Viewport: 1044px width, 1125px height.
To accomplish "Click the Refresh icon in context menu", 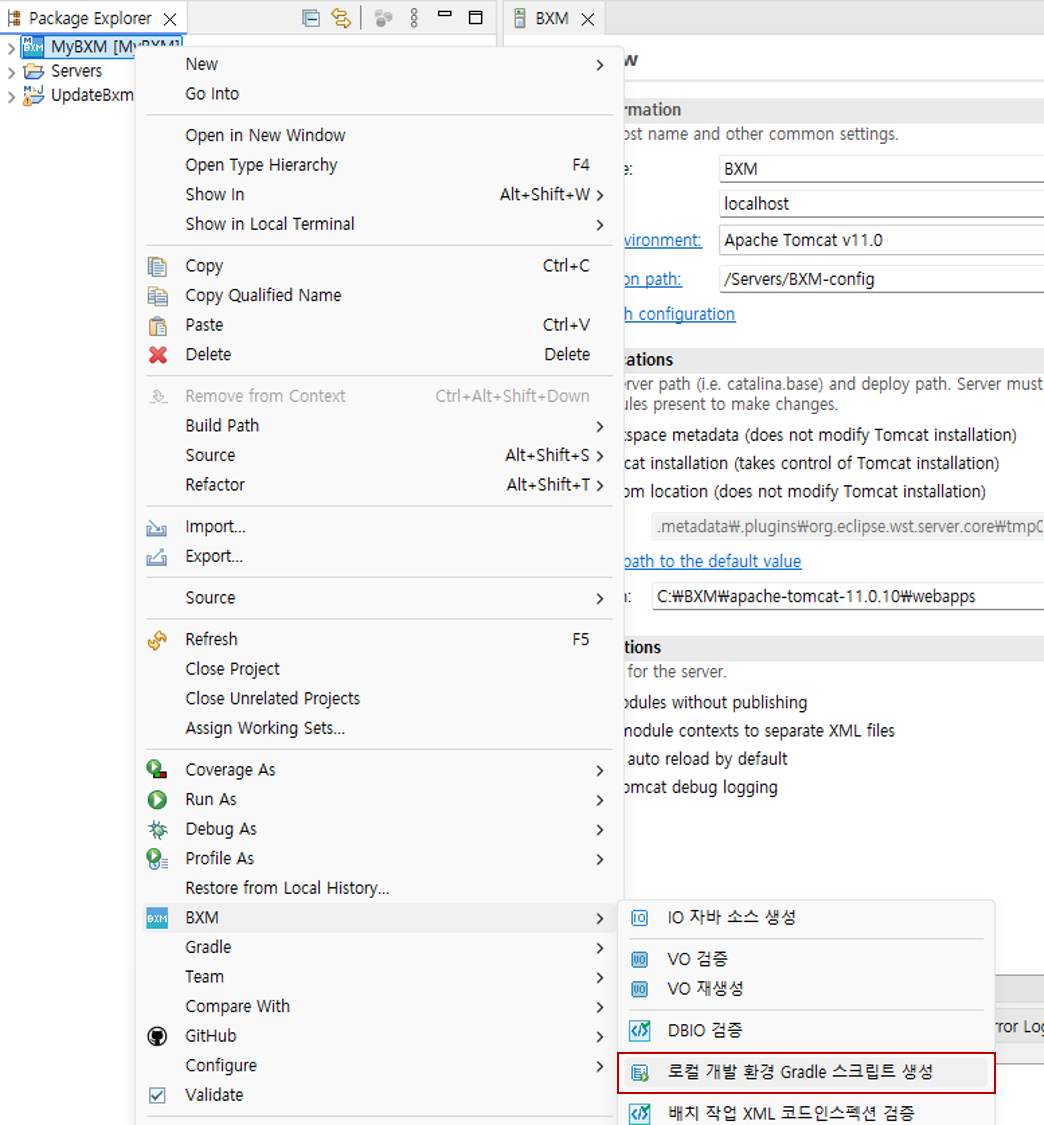I will click(x=157, y=640).
